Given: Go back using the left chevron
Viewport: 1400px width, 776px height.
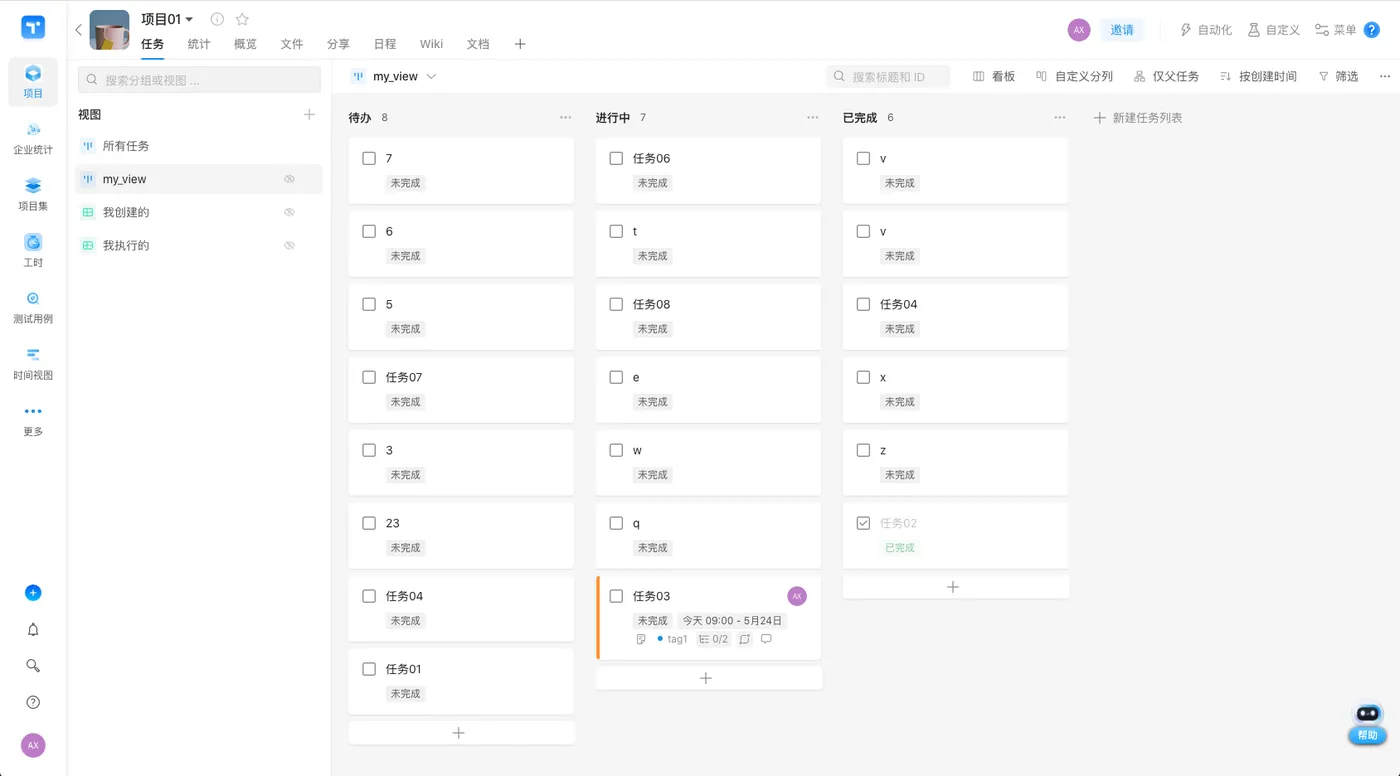Looking at the screenshot, I should (79, 30).
